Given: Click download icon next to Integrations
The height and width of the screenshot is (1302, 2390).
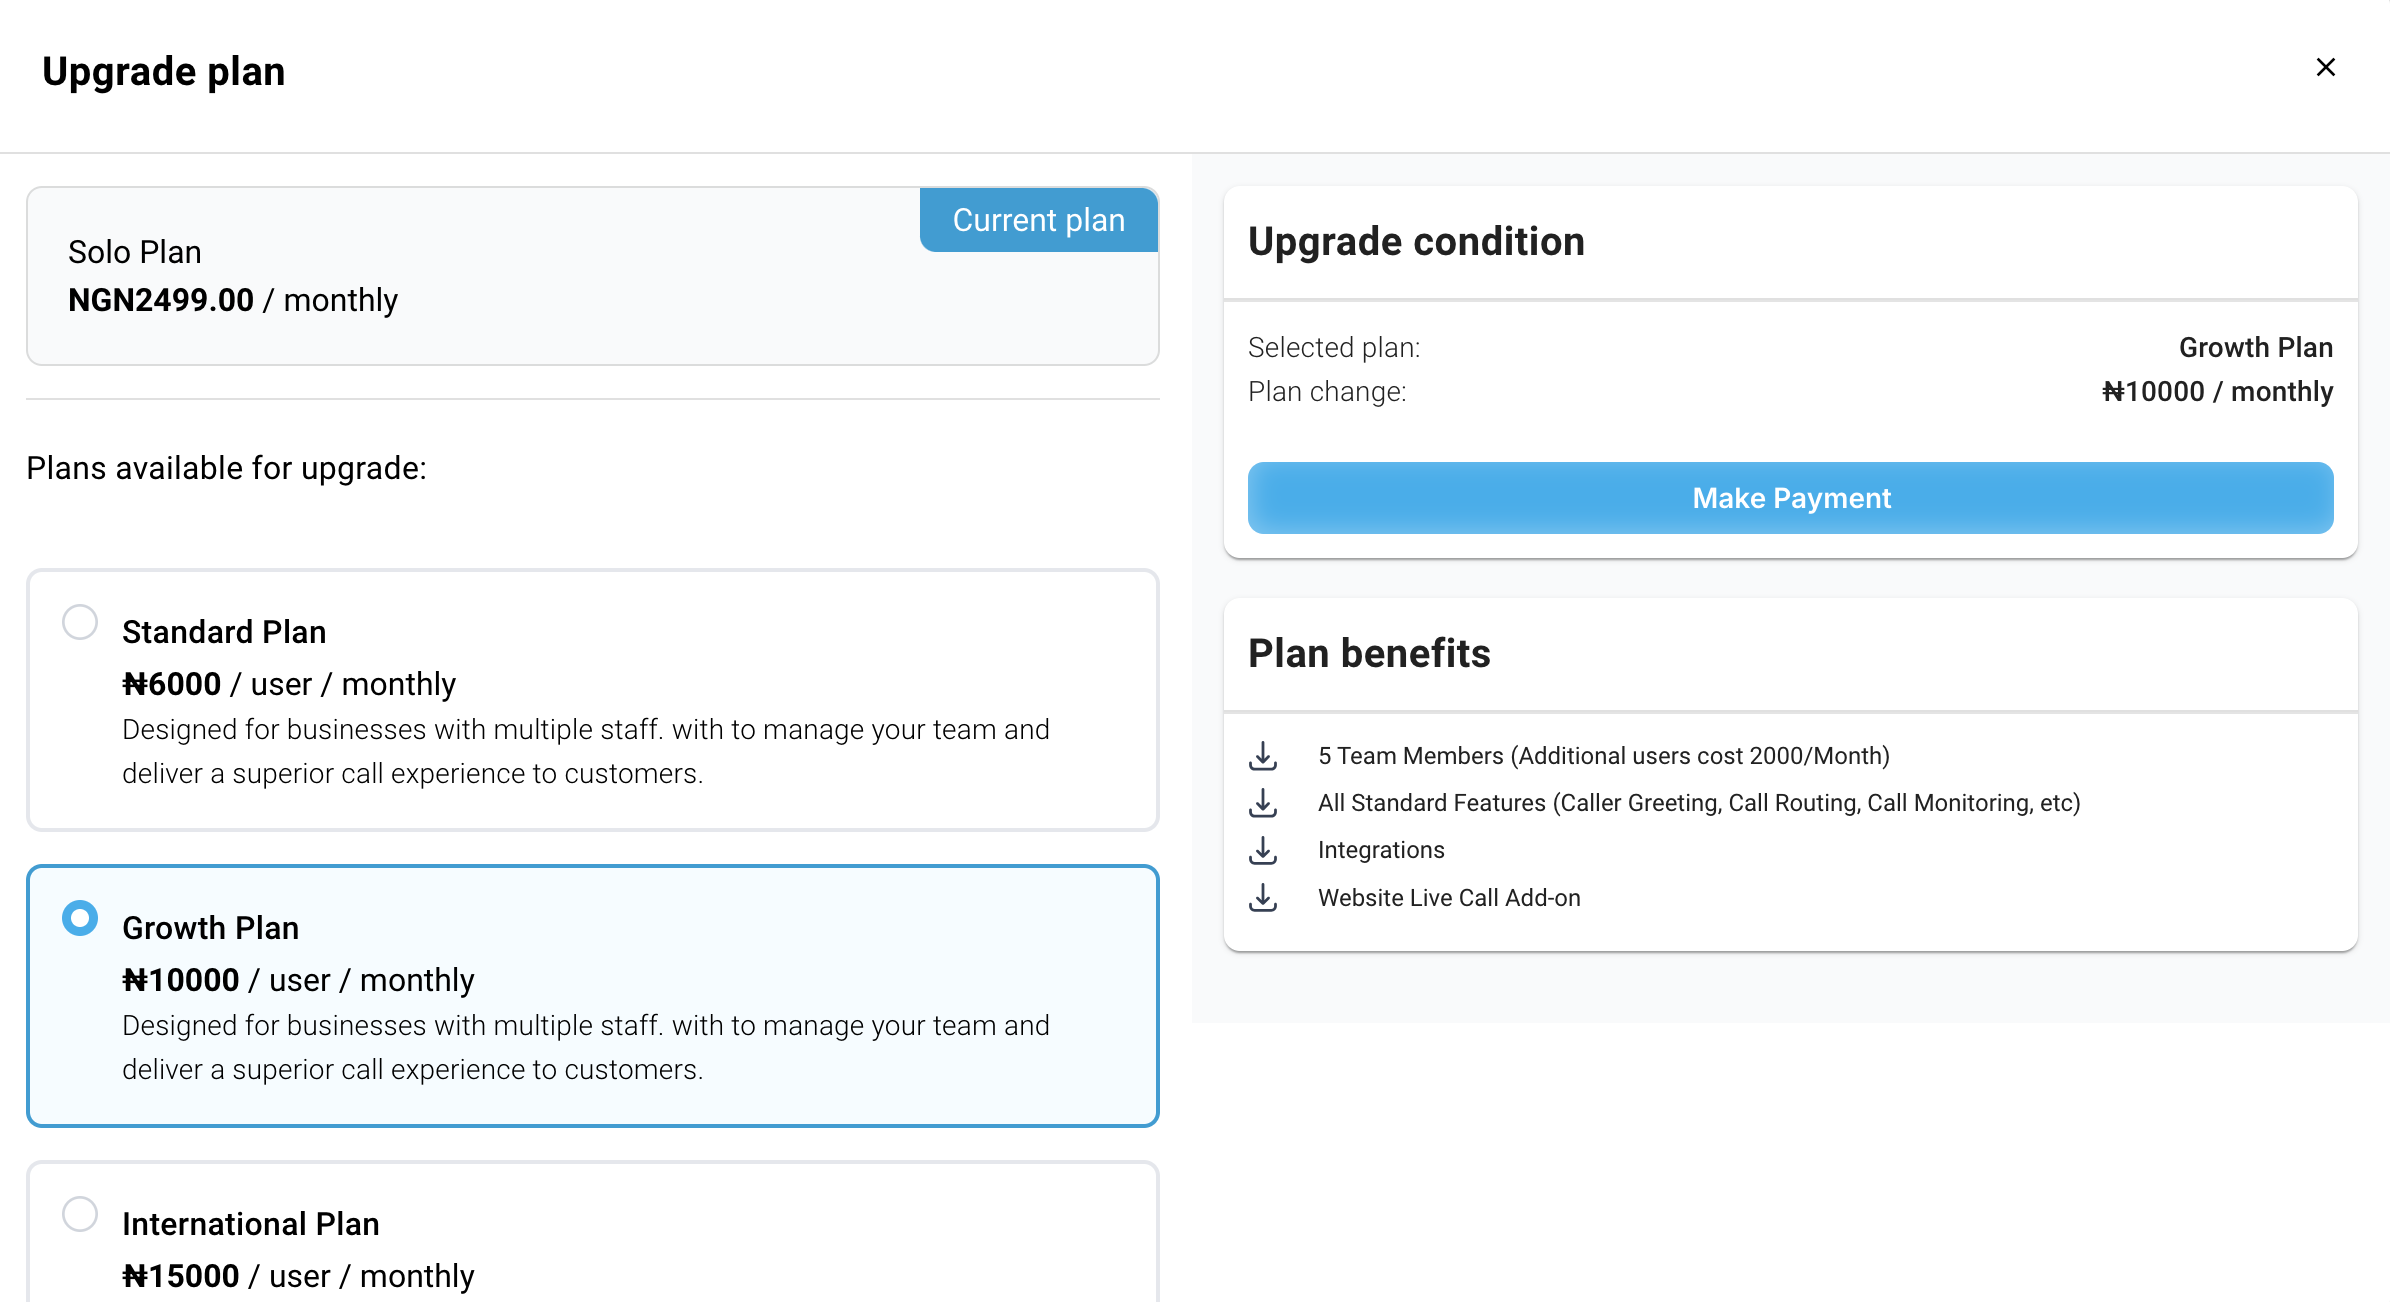Looking at the screenshot, I should pyautogui.click(x=1263, y=851).
